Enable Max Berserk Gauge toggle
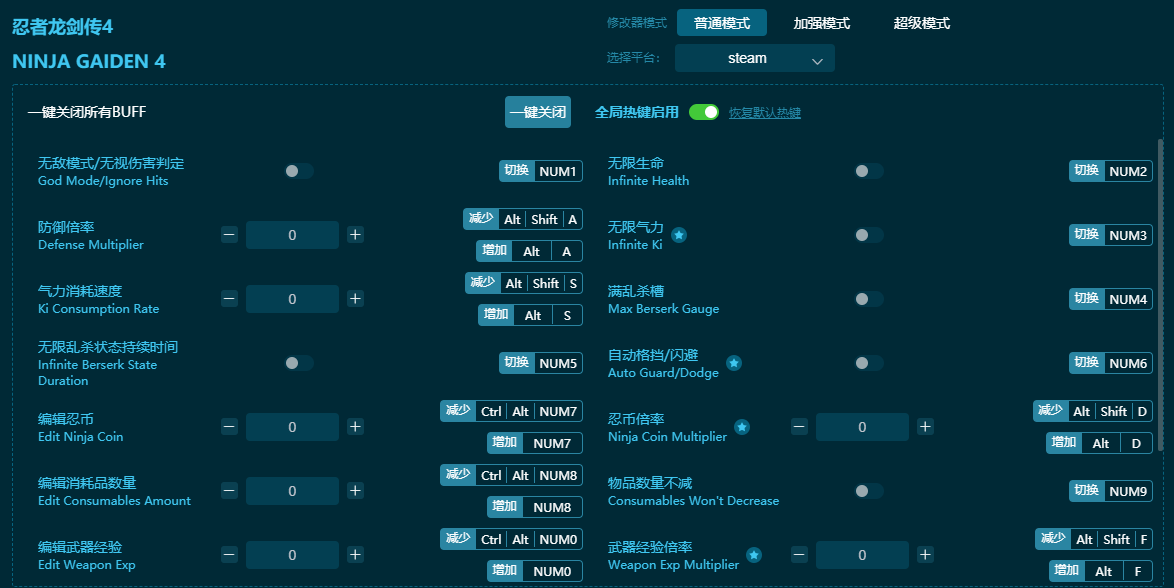The height and width of the screenshot is (588, 1174). click(868, 299)
